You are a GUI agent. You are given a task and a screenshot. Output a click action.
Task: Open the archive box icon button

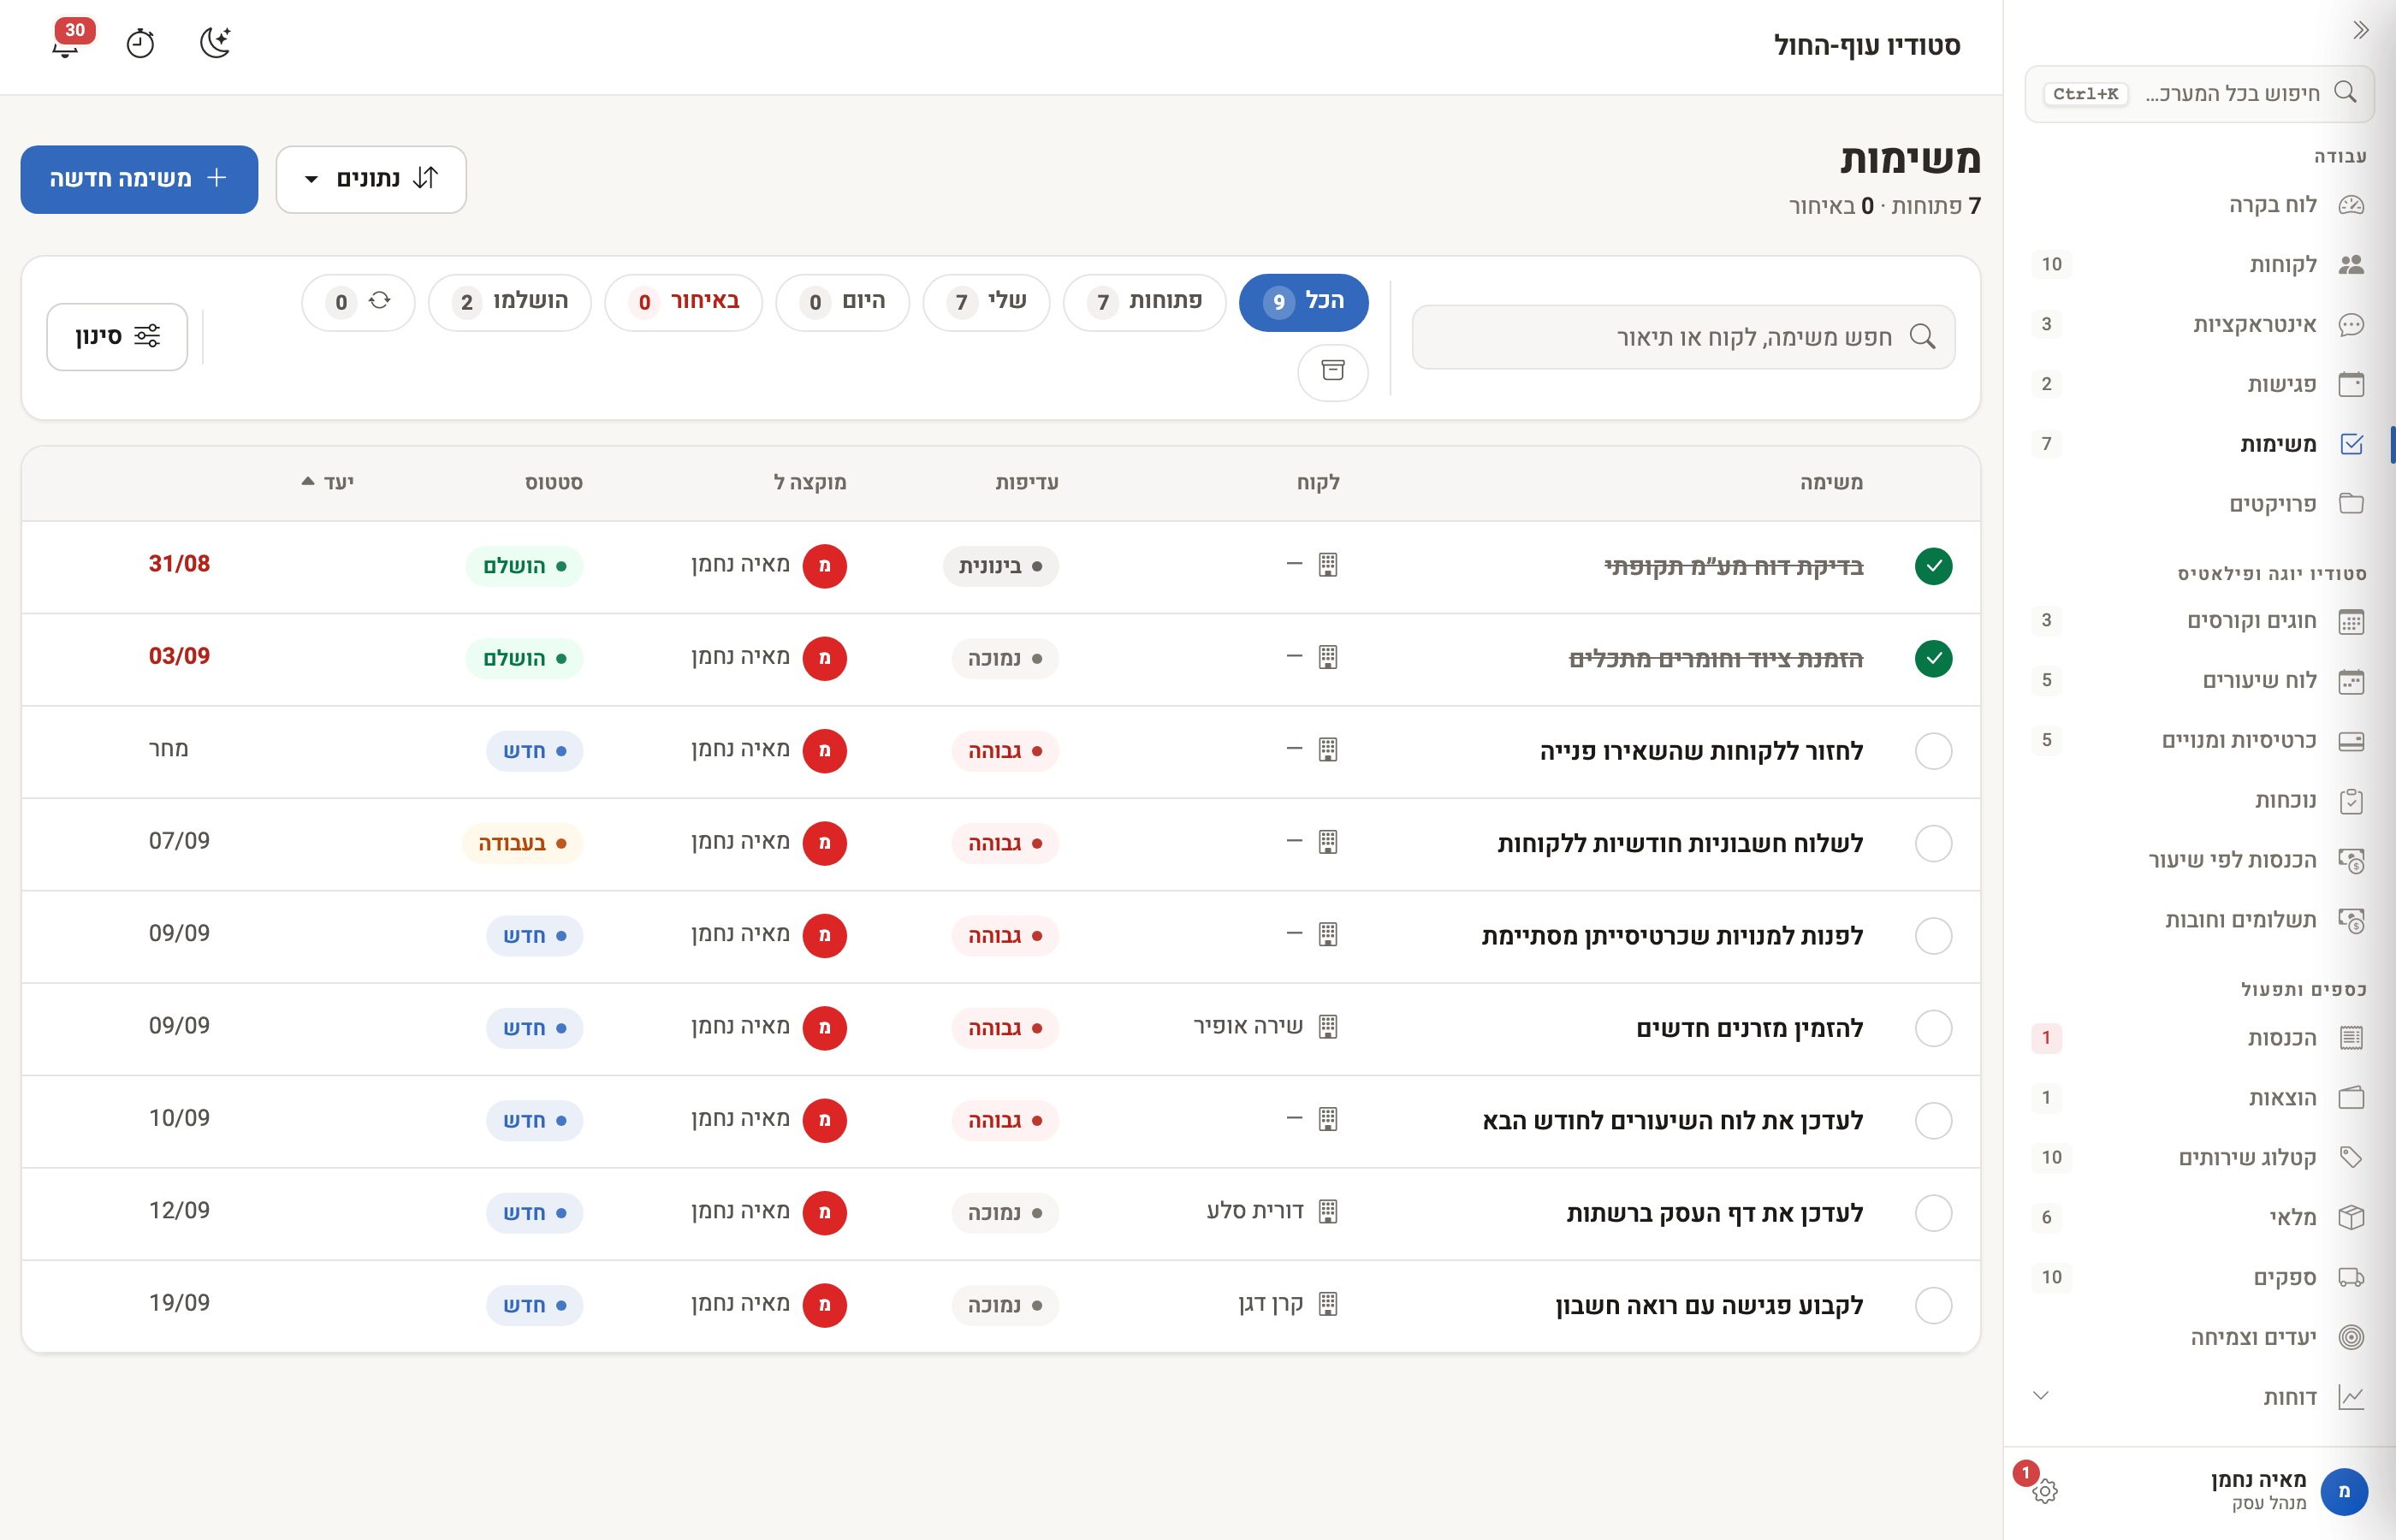tap(1332, 371)
